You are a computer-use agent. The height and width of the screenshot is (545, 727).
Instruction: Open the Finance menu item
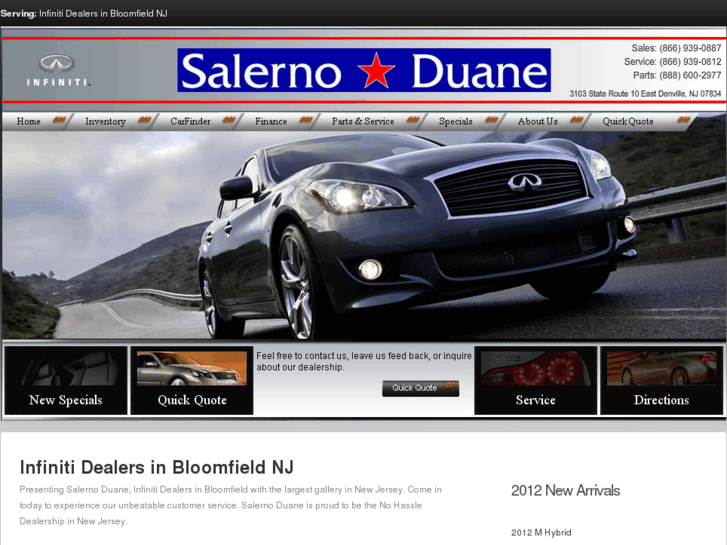click(x=271, y=121)
